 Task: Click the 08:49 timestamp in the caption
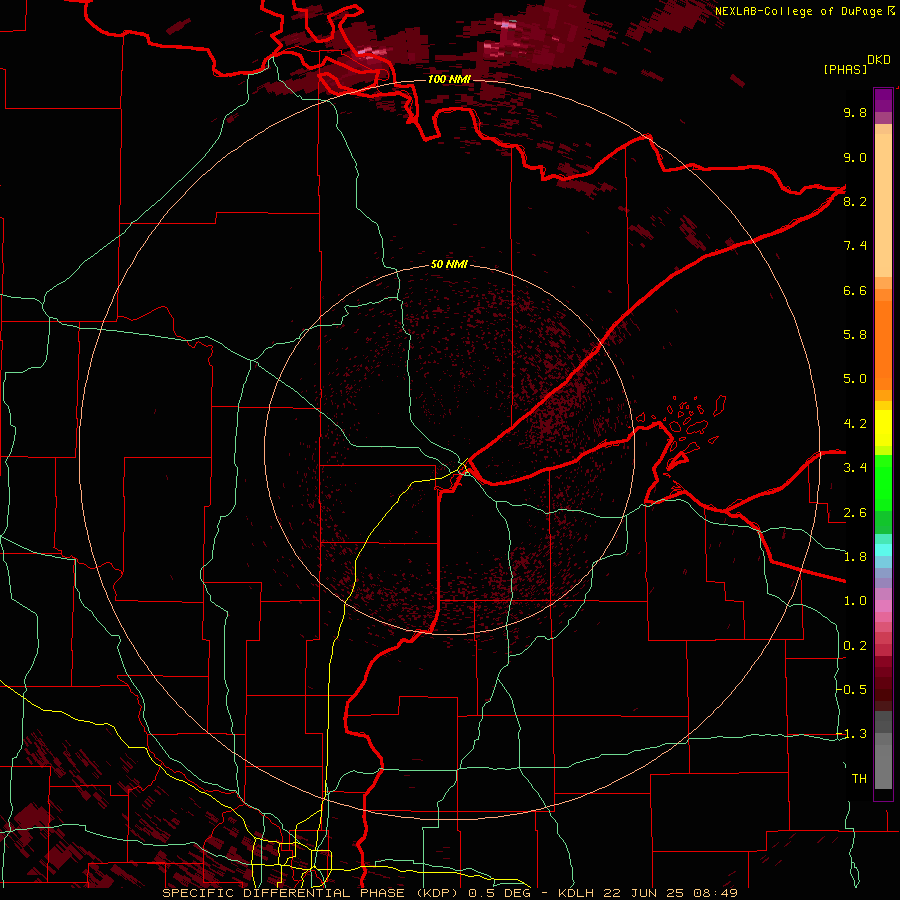717,893
